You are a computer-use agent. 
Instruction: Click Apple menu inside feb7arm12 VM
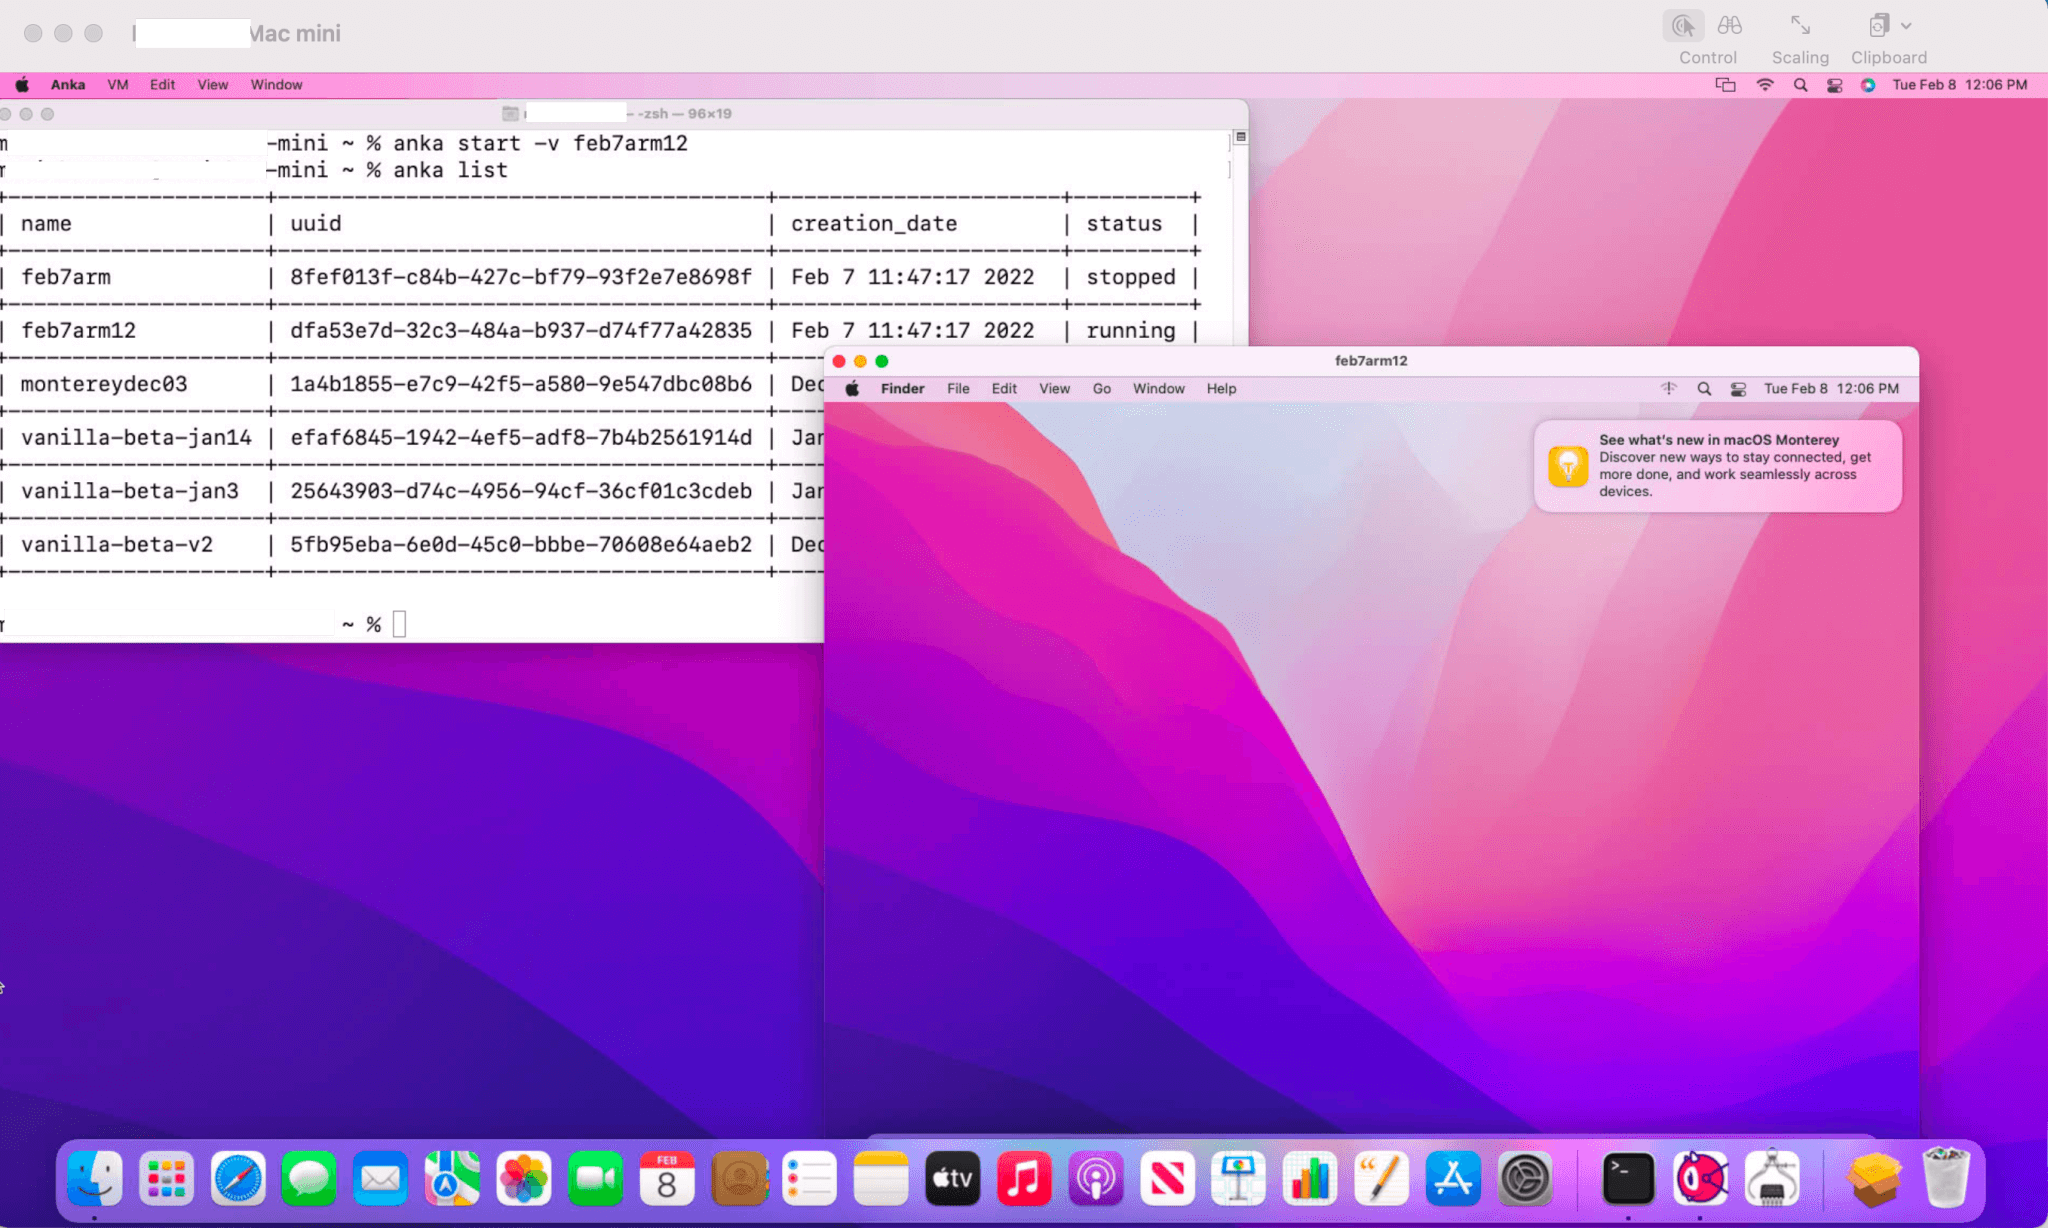852,389
